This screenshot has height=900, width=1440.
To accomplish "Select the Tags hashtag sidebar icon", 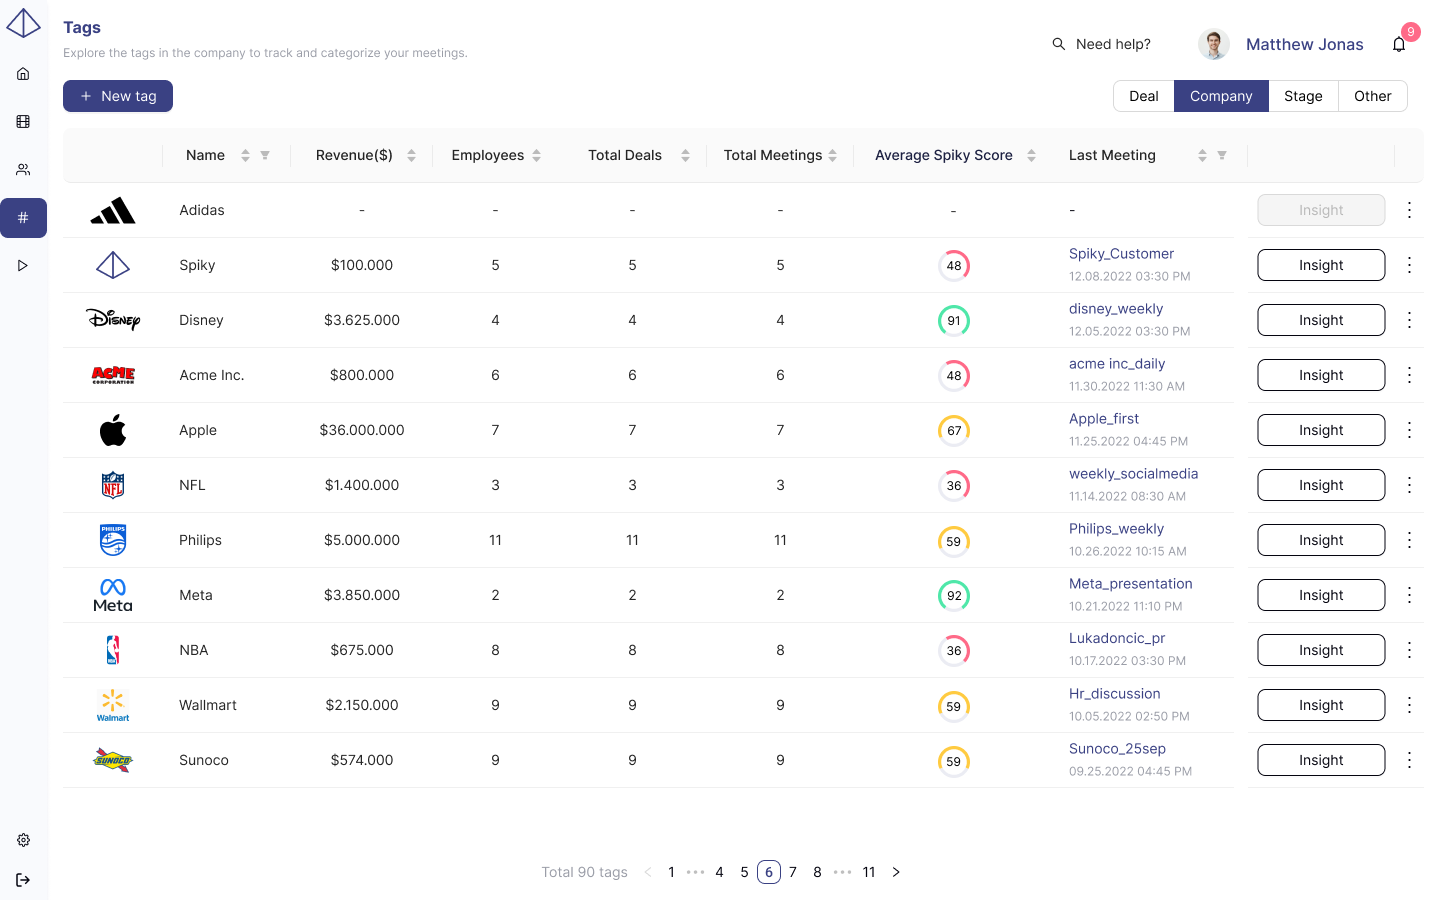I will [x=23, y=218].
